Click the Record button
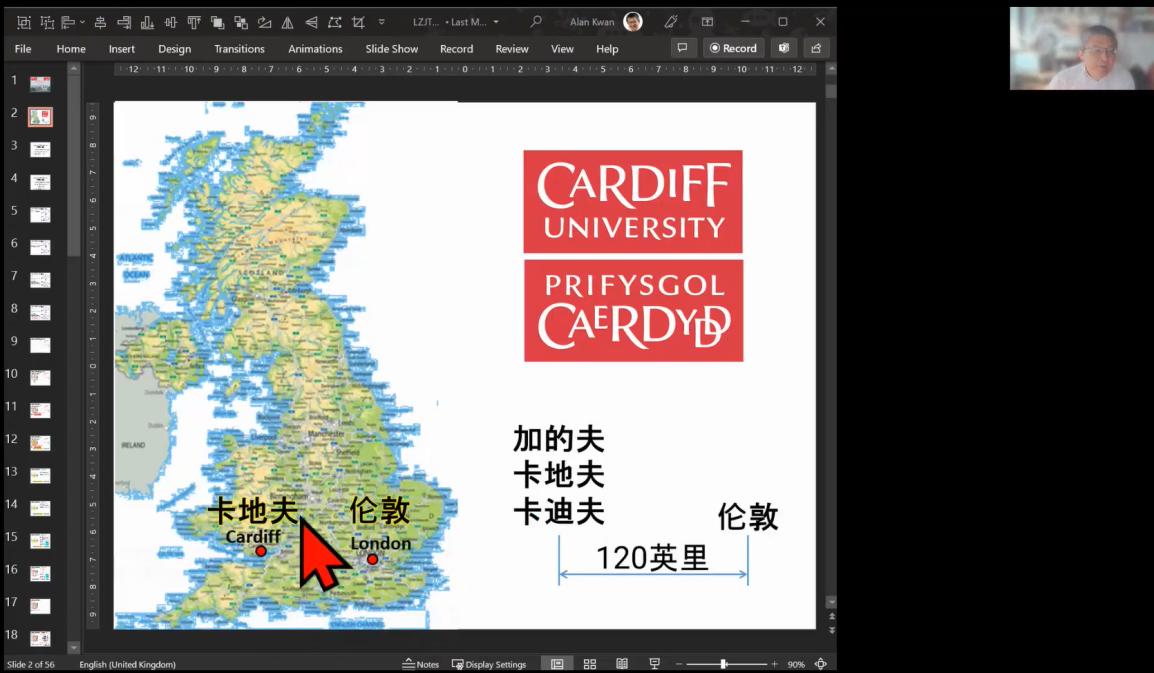 coord(733,48)
